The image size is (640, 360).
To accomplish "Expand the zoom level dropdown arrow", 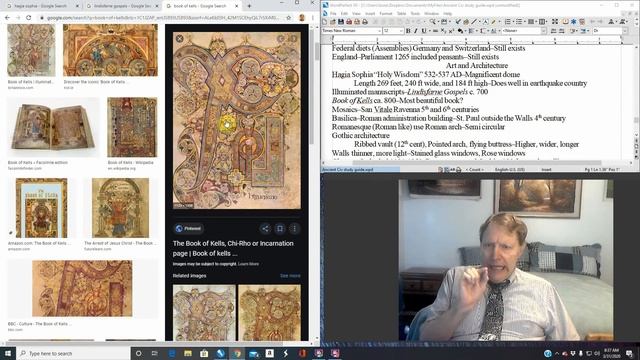I will pyautogui.click(x=438, y=22).
